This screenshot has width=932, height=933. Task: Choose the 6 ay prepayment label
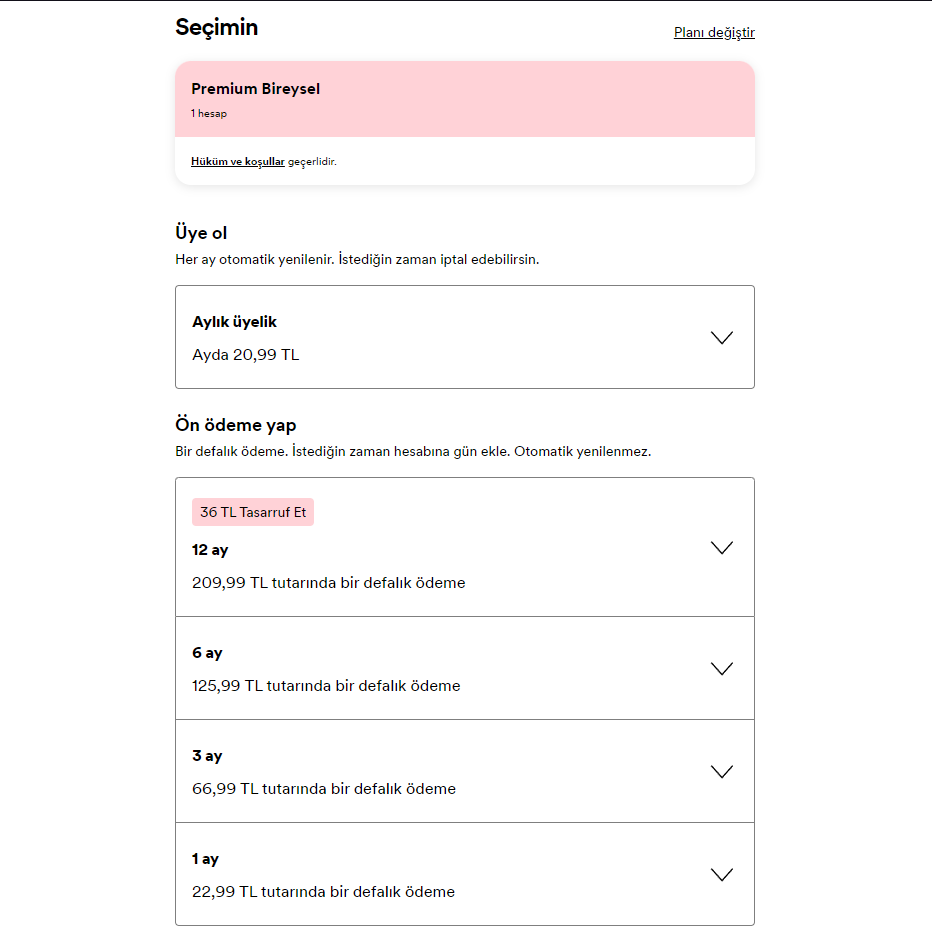coord(207,653)
